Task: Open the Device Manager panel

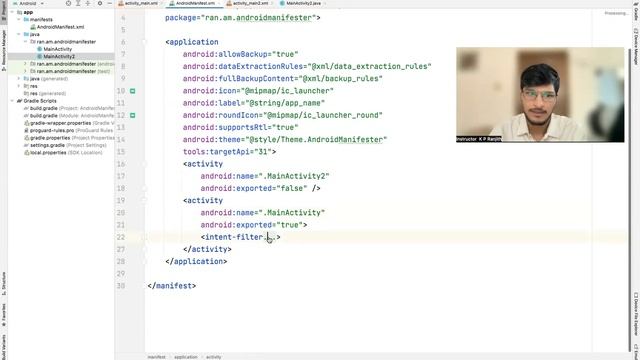Action: 636,46
